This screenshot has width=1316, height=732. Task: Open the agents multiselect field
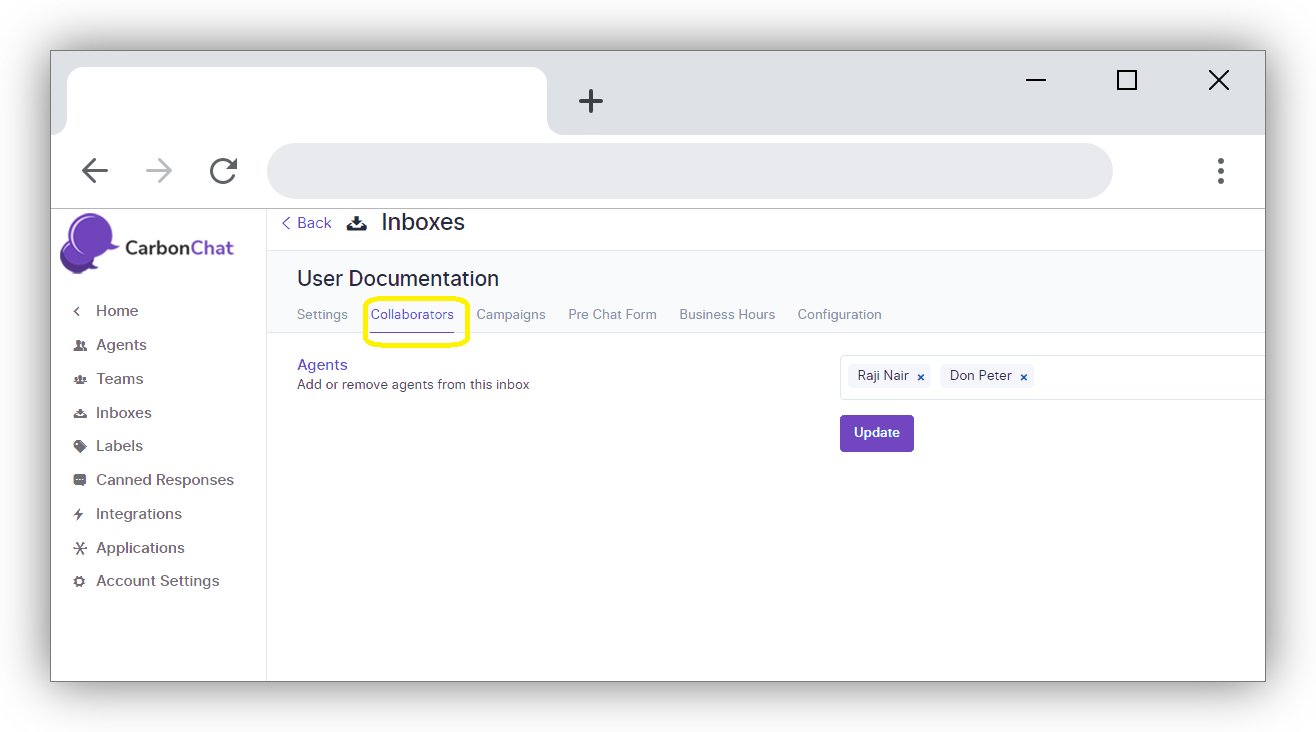[1150, 377]
